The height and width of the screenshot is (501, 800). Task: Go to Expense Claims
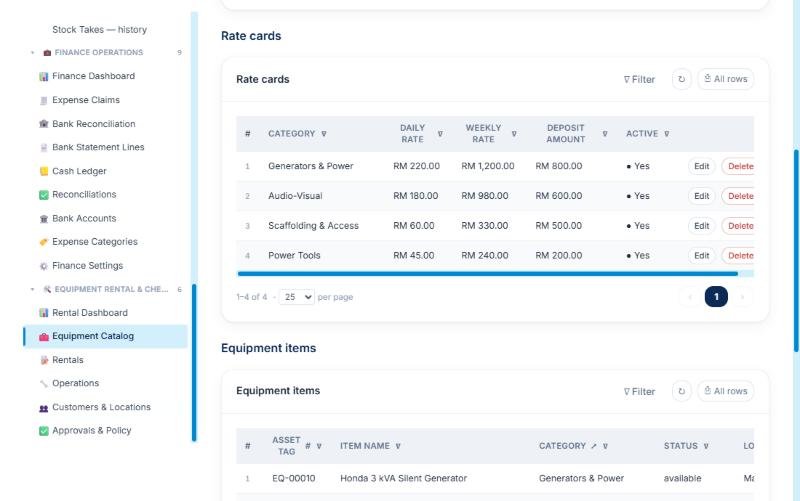point(86,100)
